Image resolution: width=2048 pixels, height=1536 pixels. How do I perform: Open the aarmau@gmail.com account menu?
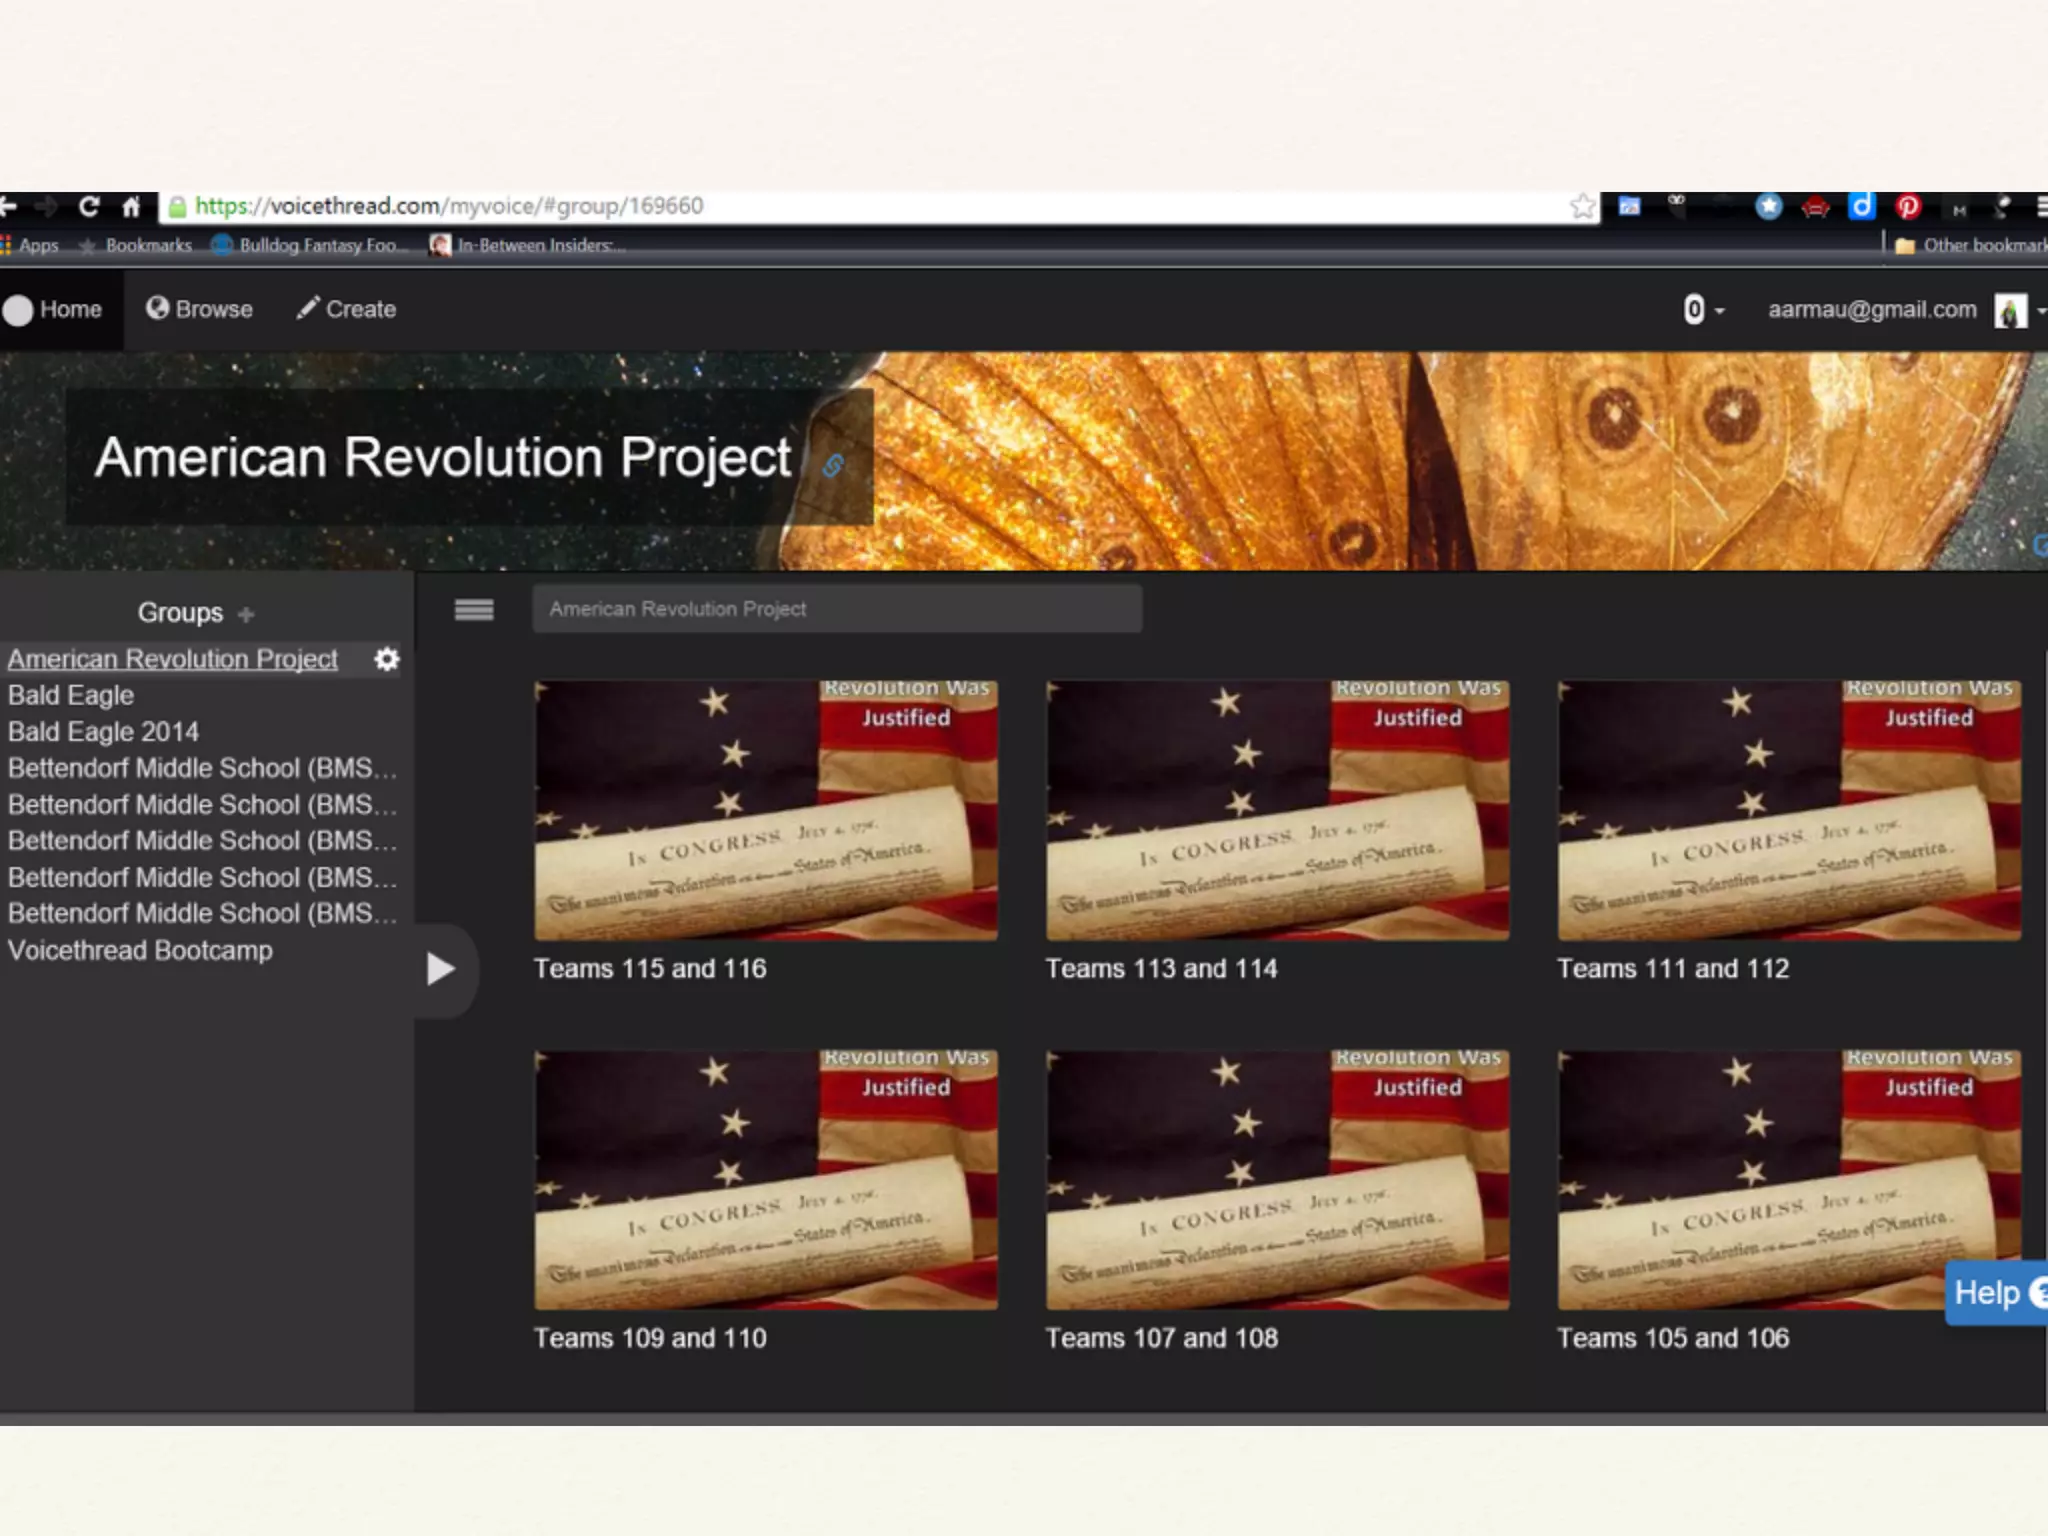(1872, 310)
